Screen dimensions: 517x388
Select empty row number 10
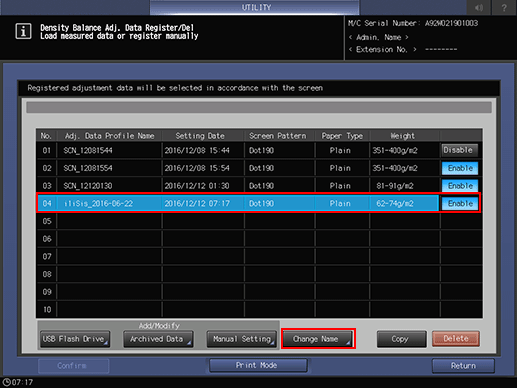47,309
